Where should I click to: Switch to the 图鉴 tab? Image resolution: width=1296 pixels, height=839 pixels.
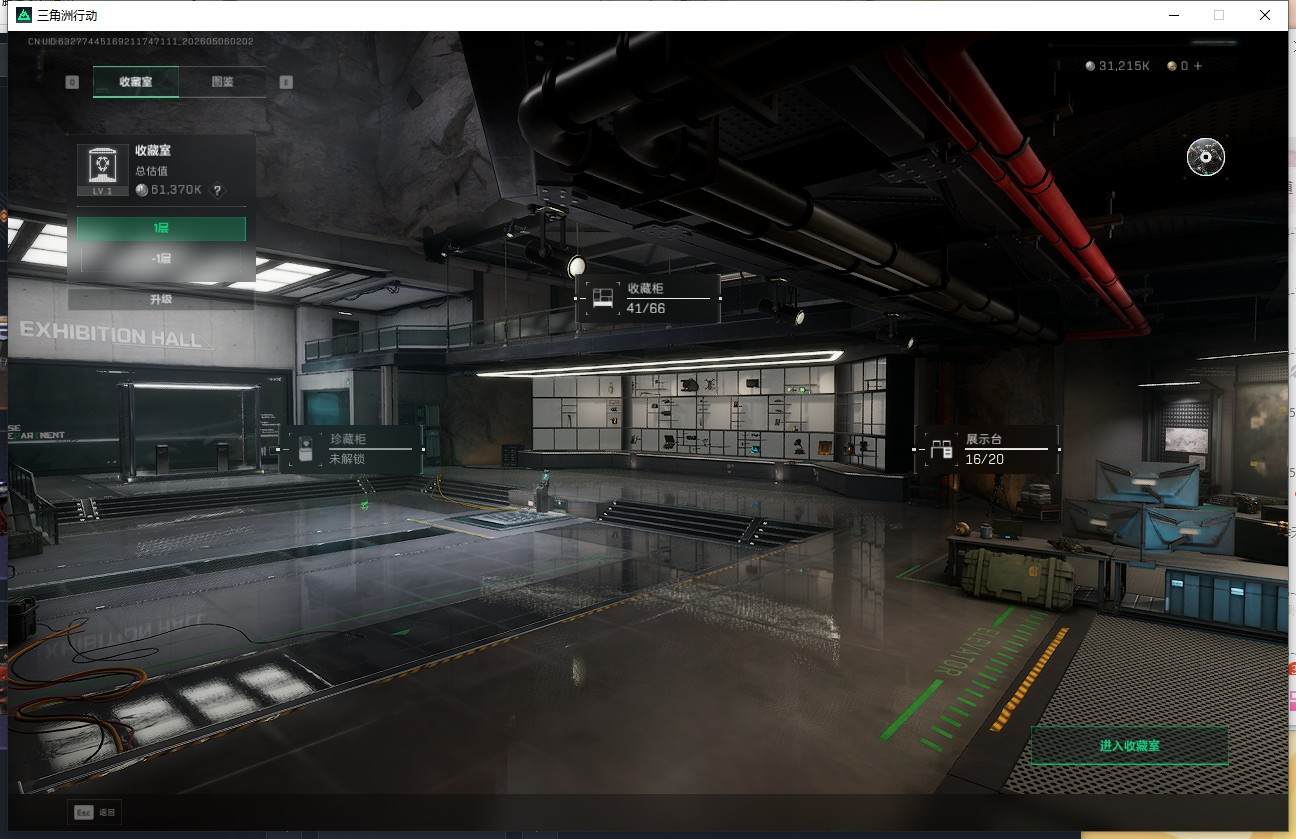[223, 82]
